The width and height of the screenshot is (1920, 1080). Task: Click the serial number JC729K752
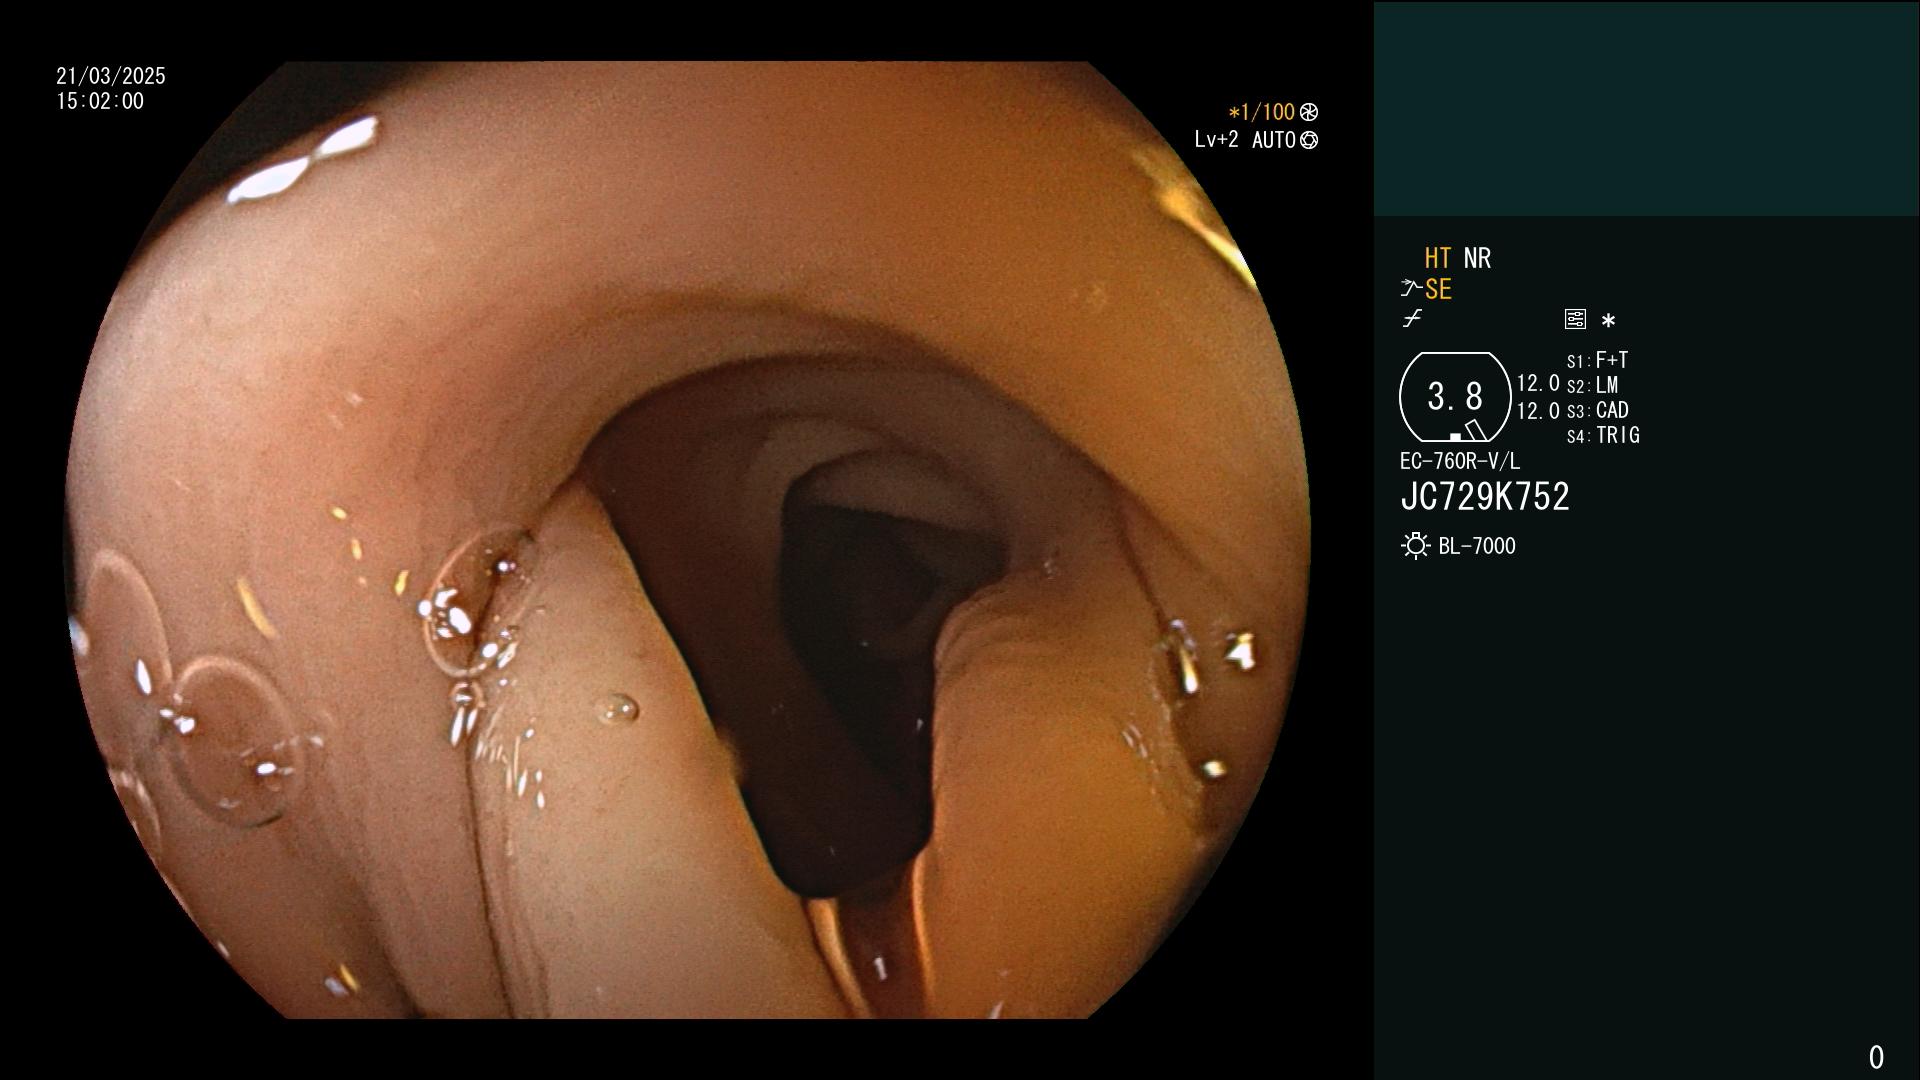pyautogui.click(x=1485, y=497)
